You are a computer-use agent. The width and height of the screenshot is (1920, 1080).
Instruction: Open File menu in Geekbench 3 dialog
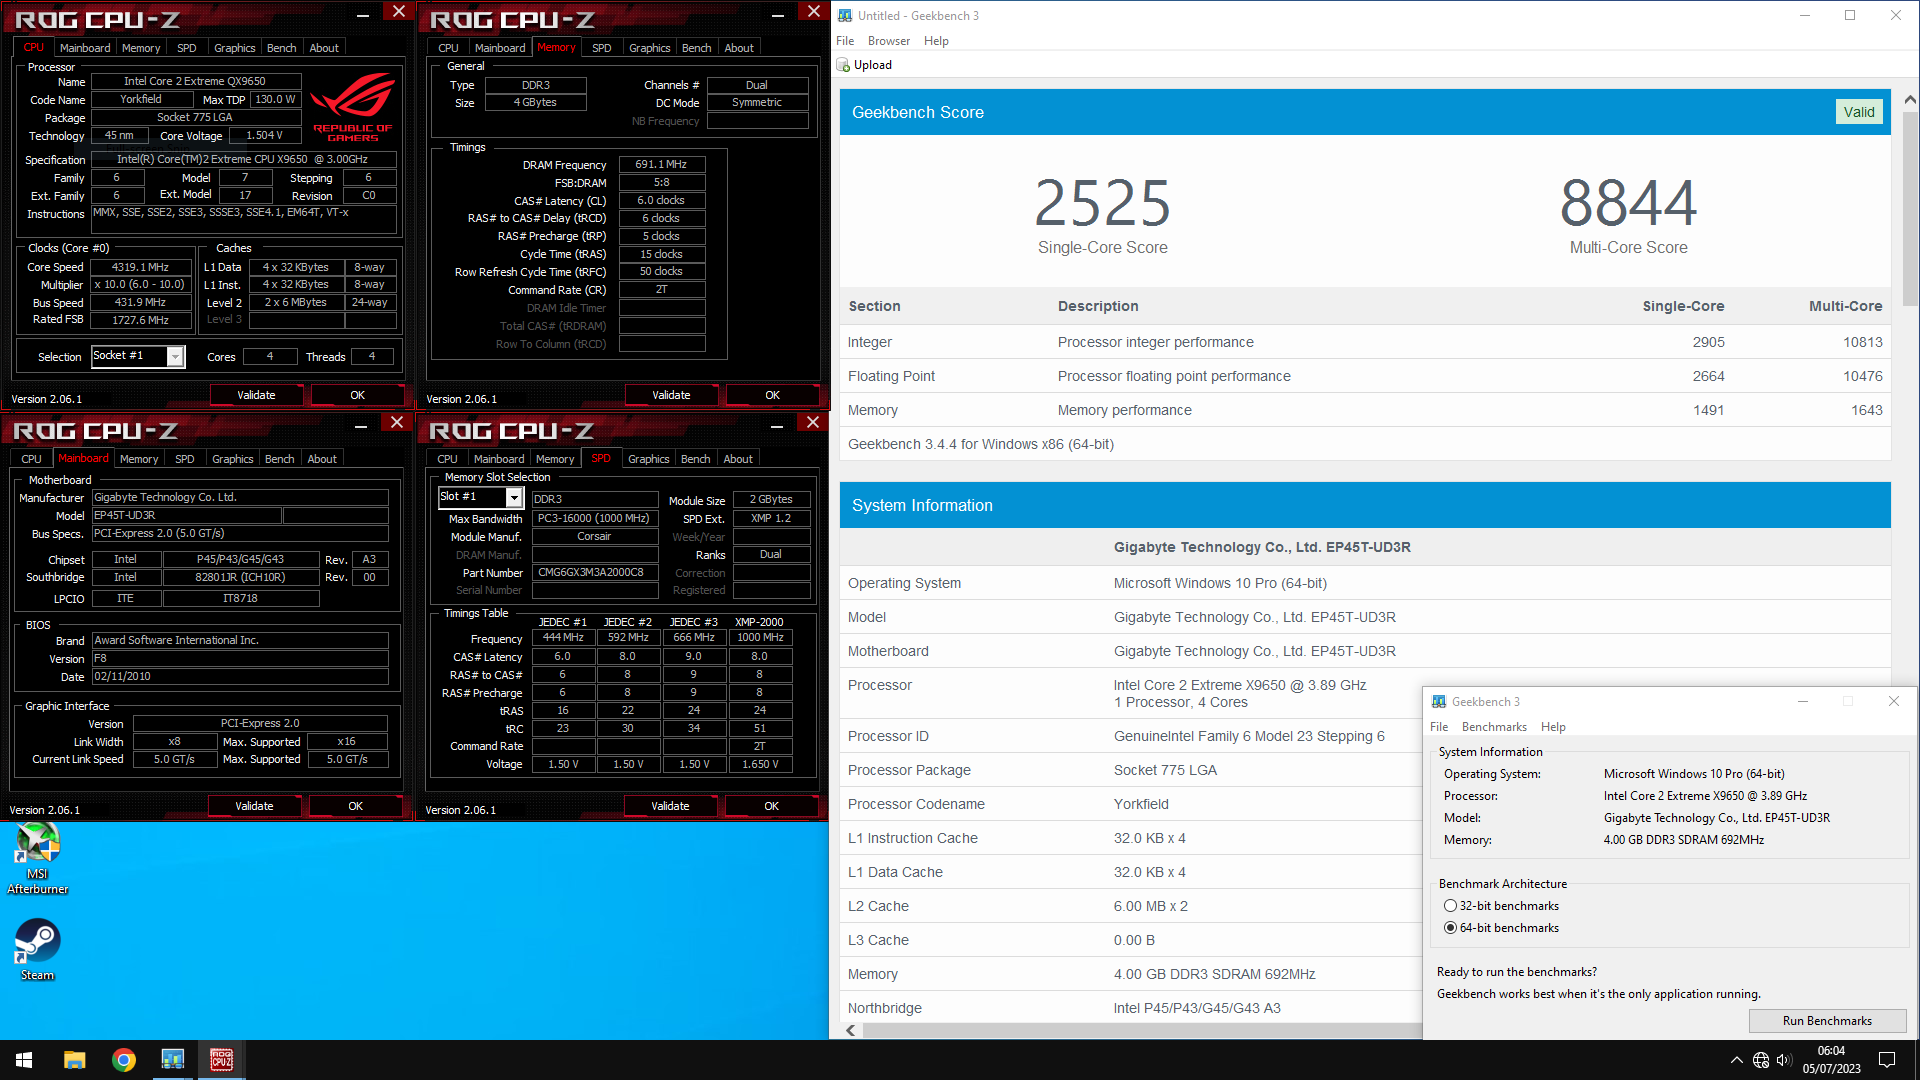[1439, 727]
